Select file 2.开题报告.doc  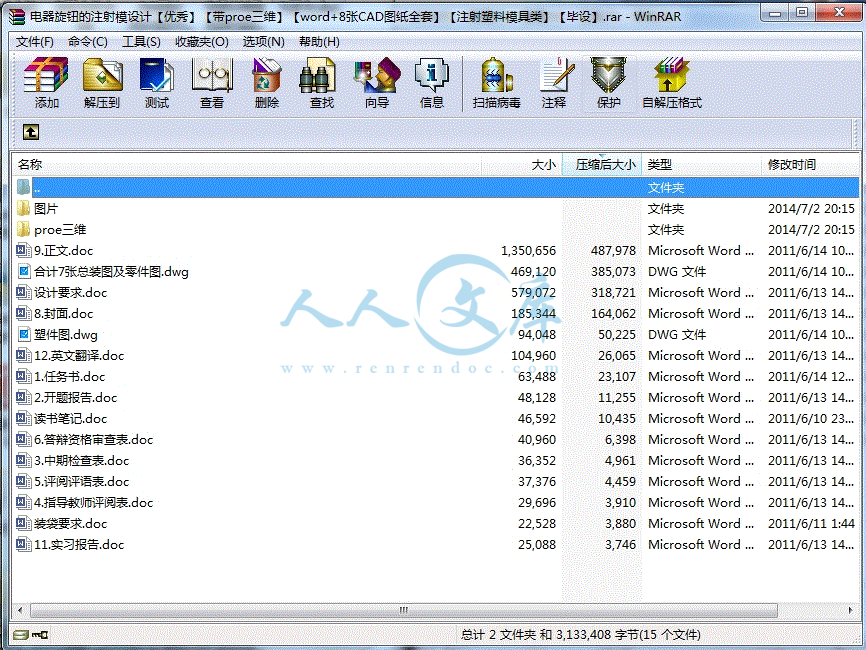[76, 397]
